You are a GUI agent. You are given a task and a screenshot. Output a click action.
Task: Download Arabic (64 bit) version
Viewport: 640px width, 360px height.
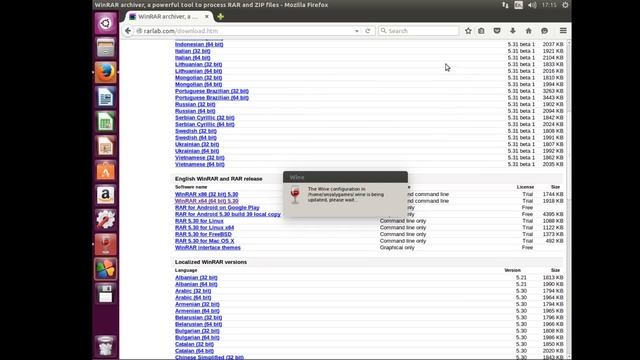pos(193,298)
